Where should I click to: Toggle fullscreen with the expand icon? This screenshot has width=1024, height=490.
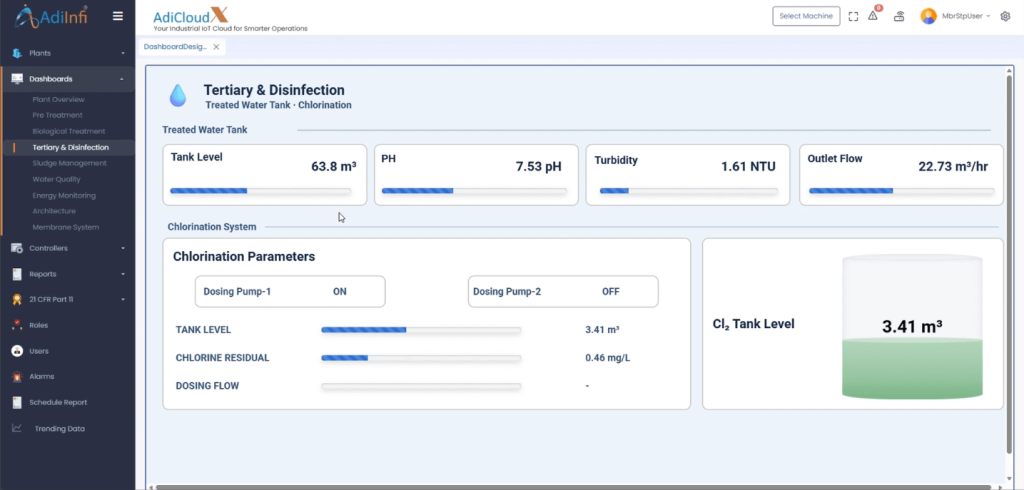[853, 16]
